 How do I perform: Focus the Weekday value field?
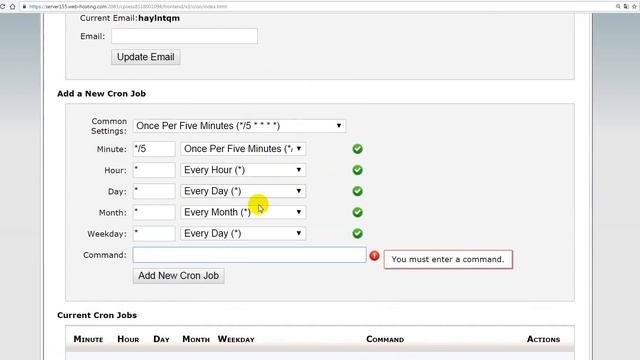(x=154, y=234)
